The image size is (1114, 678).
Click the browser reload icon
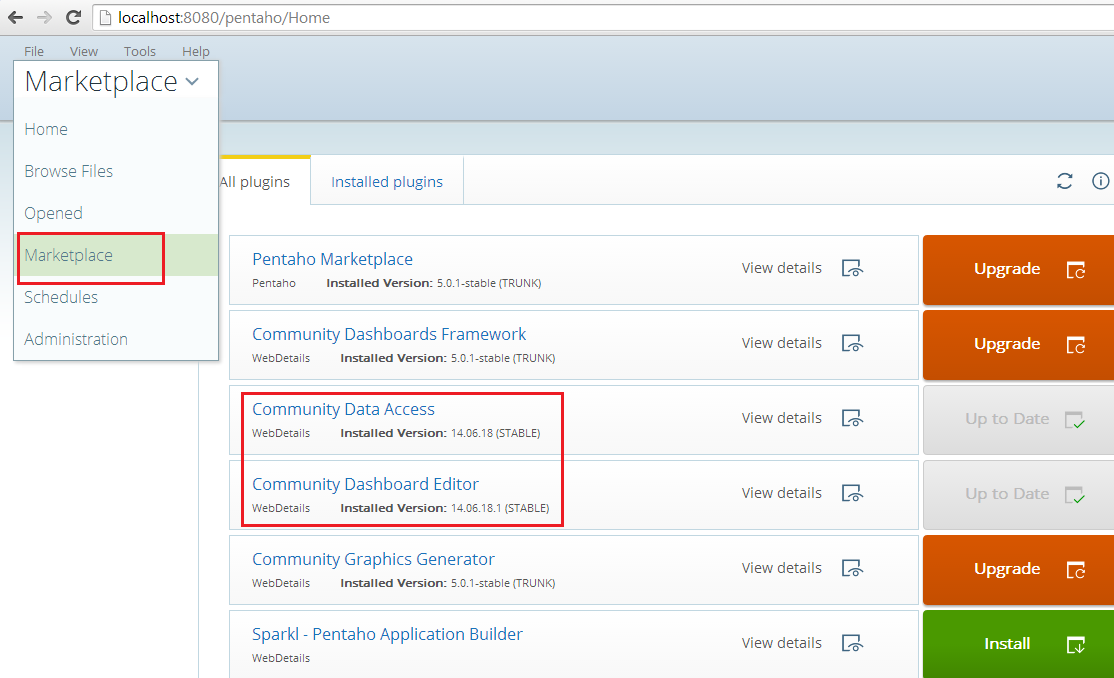[73, 17]
